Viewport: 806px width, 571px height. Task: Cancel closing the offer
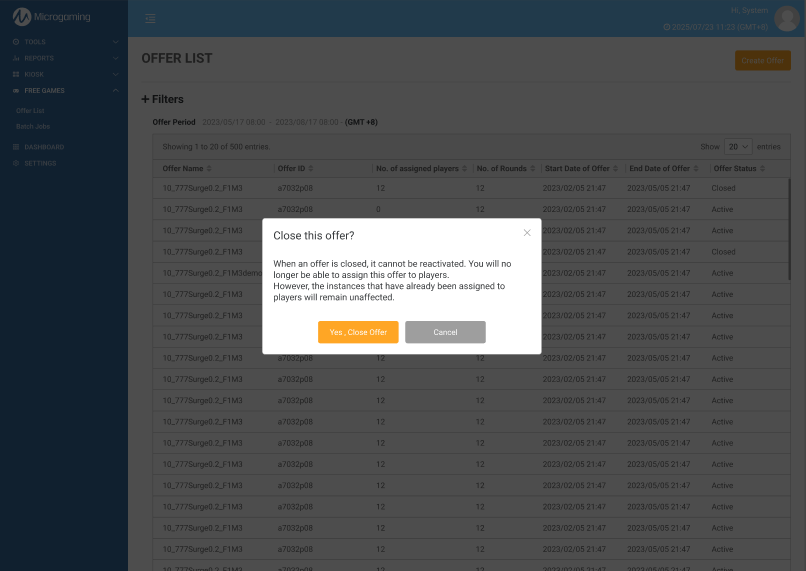(x=445, y=332)
